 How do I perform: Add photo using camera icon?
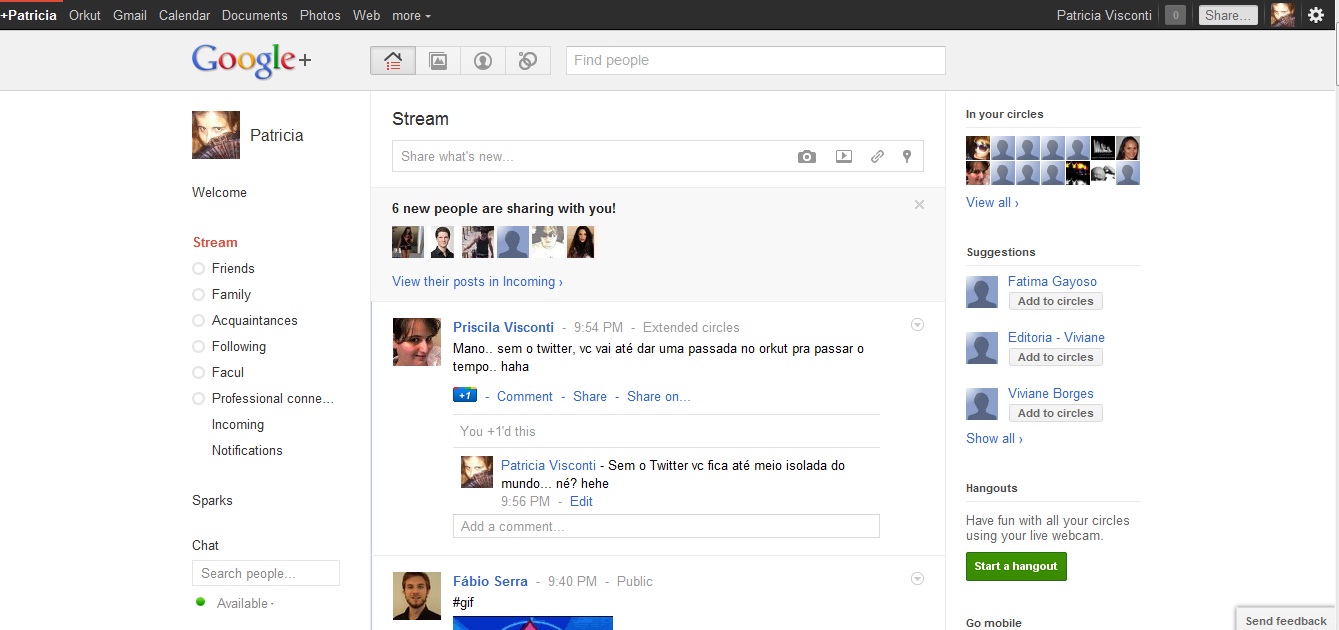[807, 157]
